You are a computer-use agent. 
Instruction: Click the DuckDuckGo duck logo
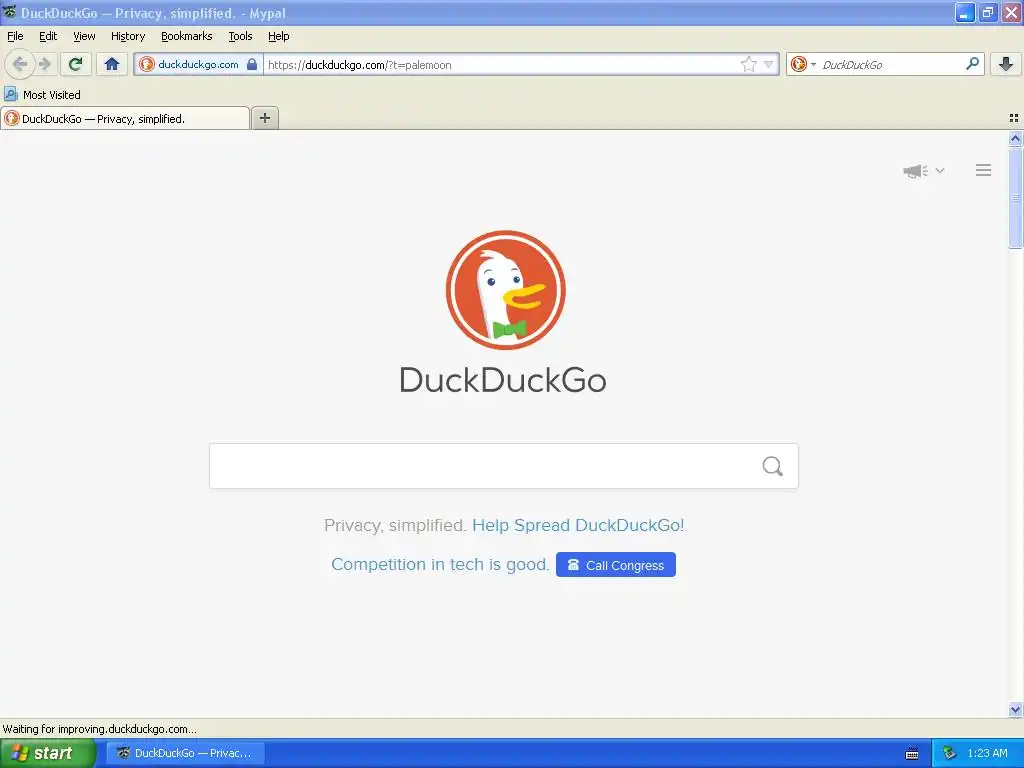(x=505, y=290)
